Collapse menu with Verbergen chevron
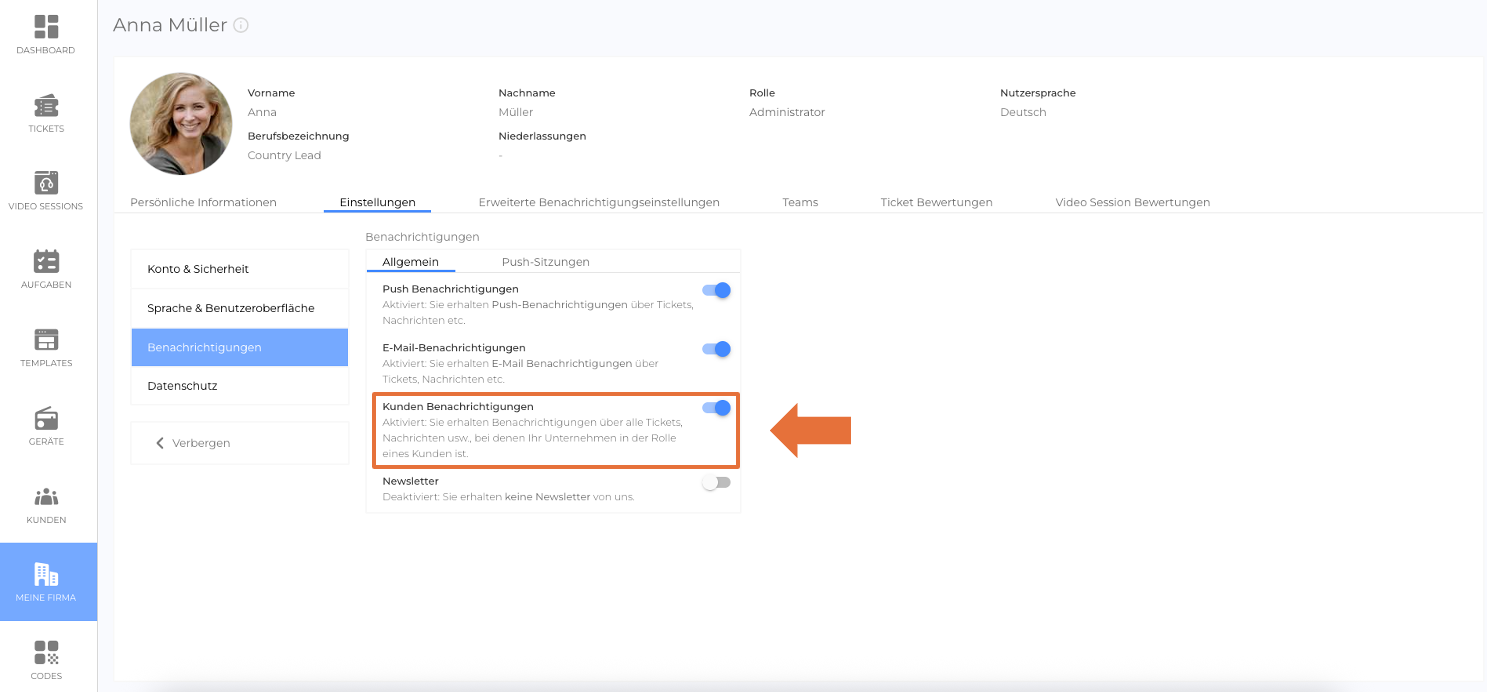 click(160, 443)
